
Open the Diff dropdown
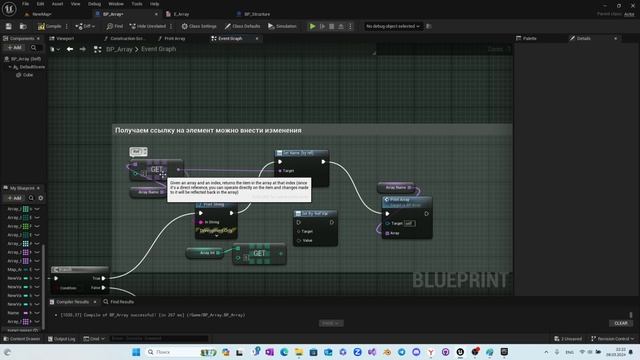pyautogui.click(x=85, y=26)
